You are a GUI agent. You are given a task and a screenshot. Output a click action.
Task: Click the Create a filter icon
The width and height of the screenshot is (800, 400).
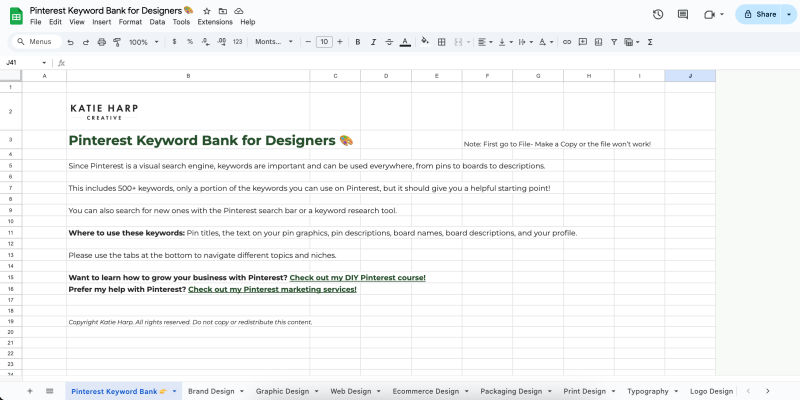click(614, 42)
